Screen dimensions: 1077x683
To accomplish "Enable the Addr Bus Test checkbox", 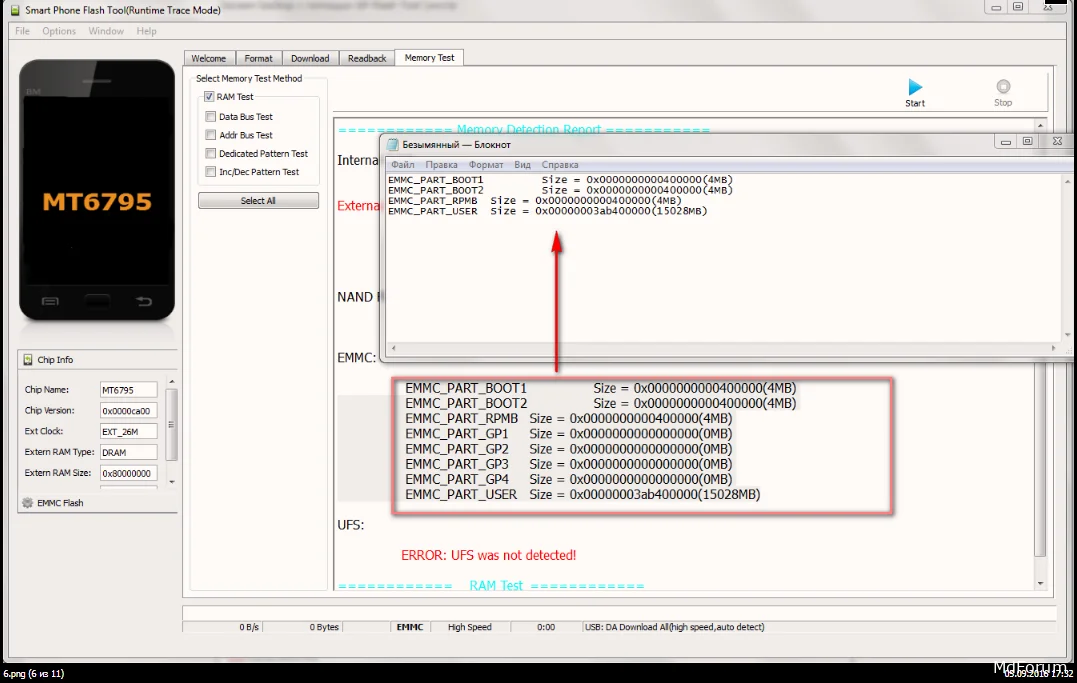I will (x=210, y=135).
